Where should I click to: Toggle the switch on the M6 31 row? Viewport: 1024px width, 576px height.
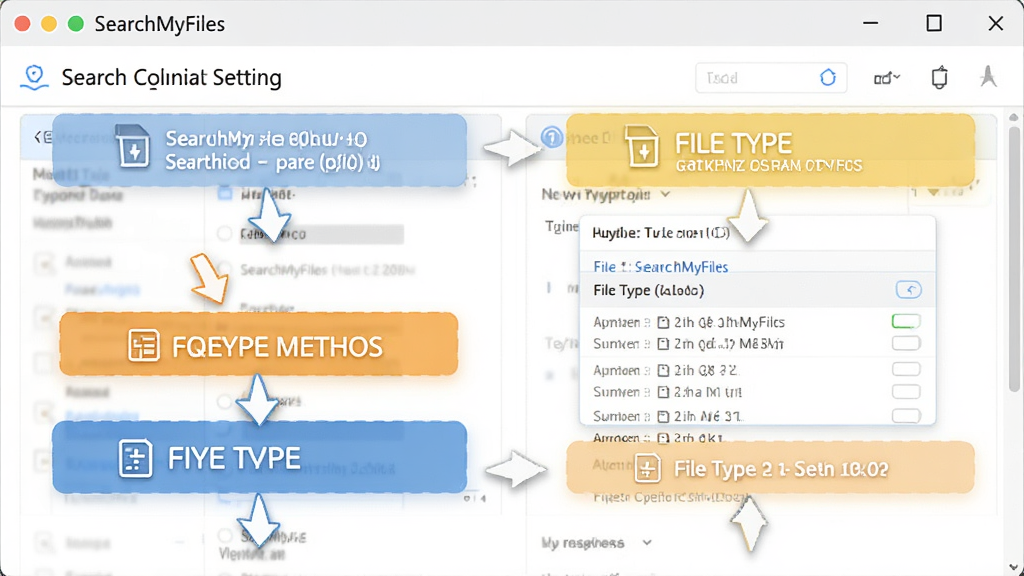(x=906, y=415)
